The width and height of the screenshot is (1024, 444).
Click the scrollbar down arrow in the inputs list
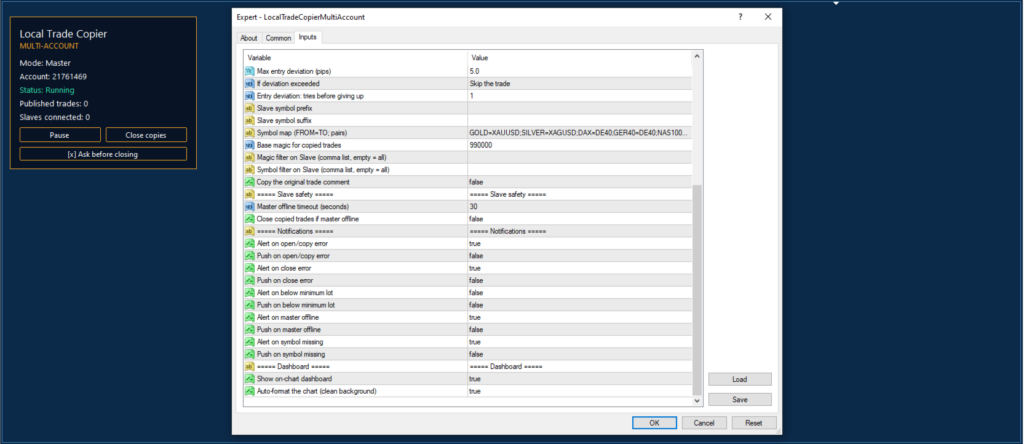(697, 400)
